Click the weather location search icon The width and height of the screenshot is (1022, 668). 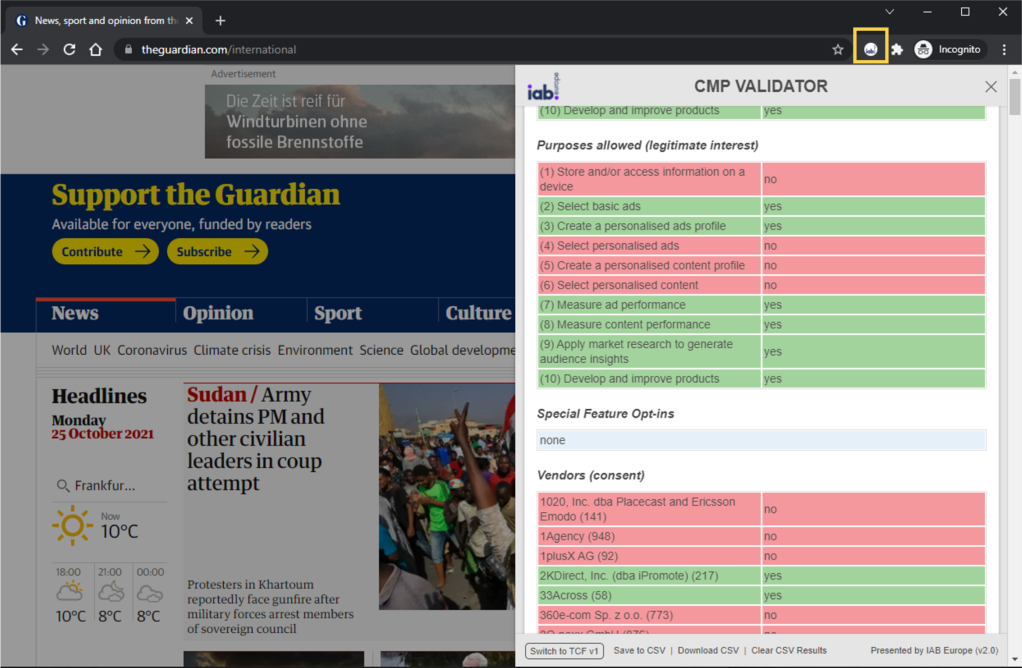point(63,486)
